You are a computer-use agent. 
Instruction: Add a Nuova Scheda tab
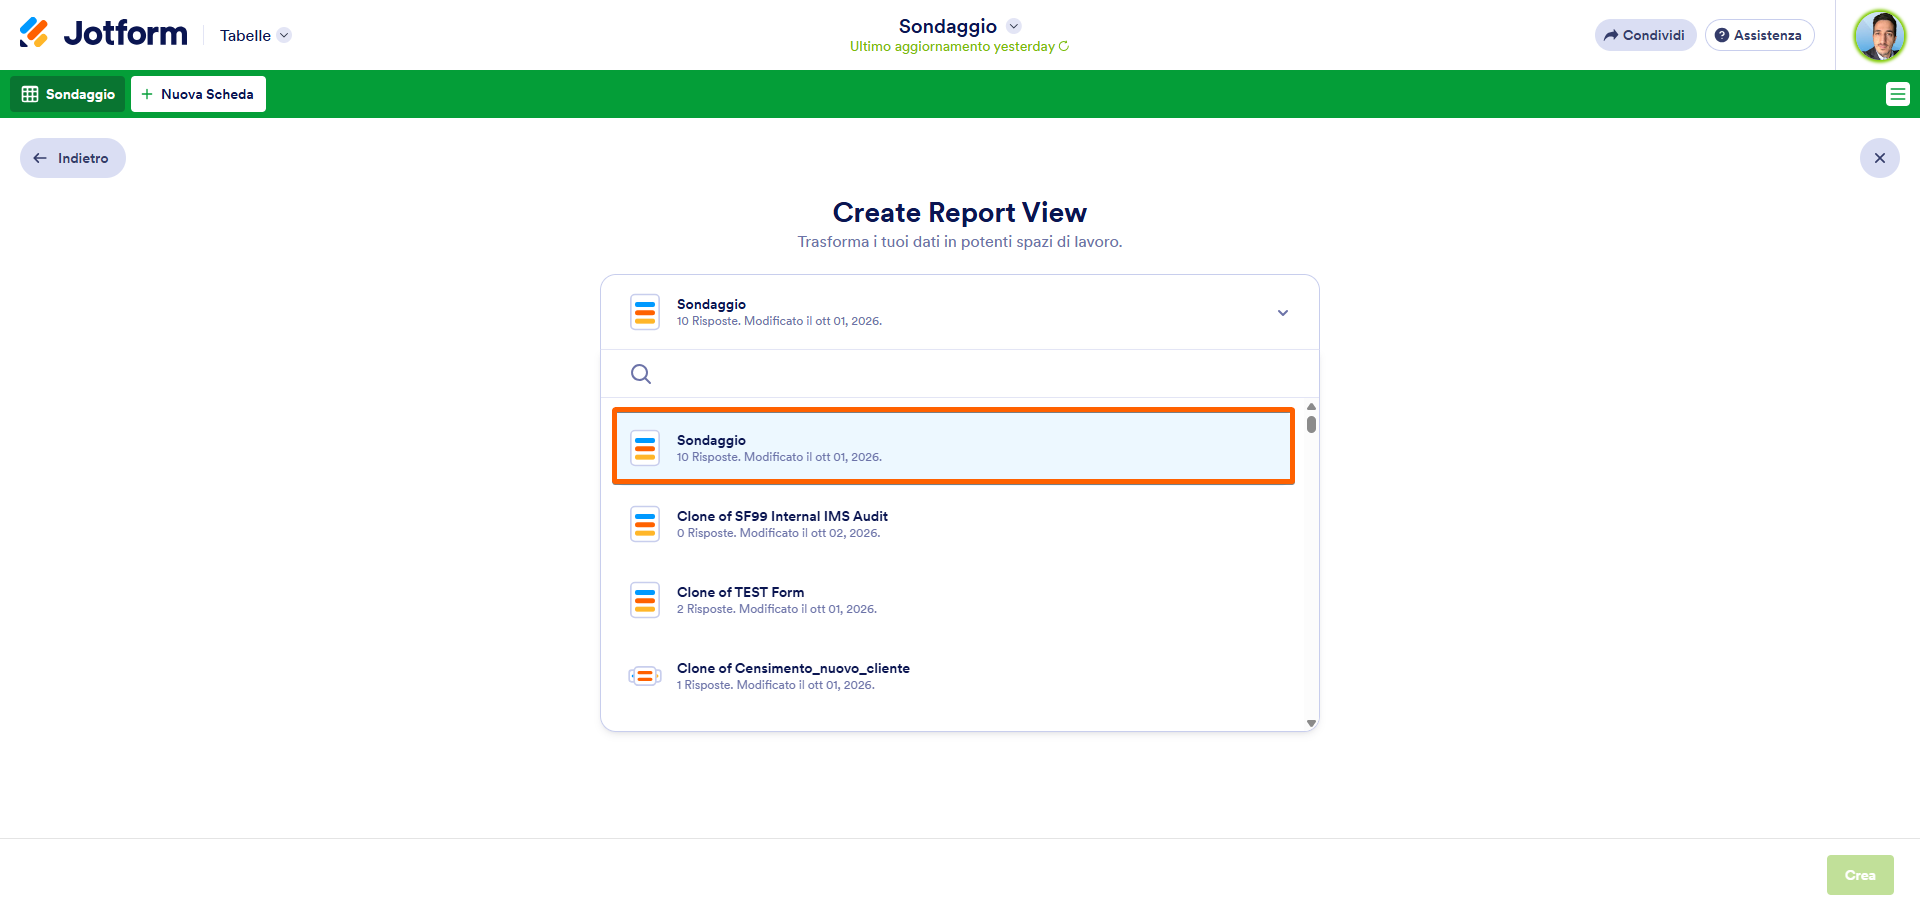point(198,94)
